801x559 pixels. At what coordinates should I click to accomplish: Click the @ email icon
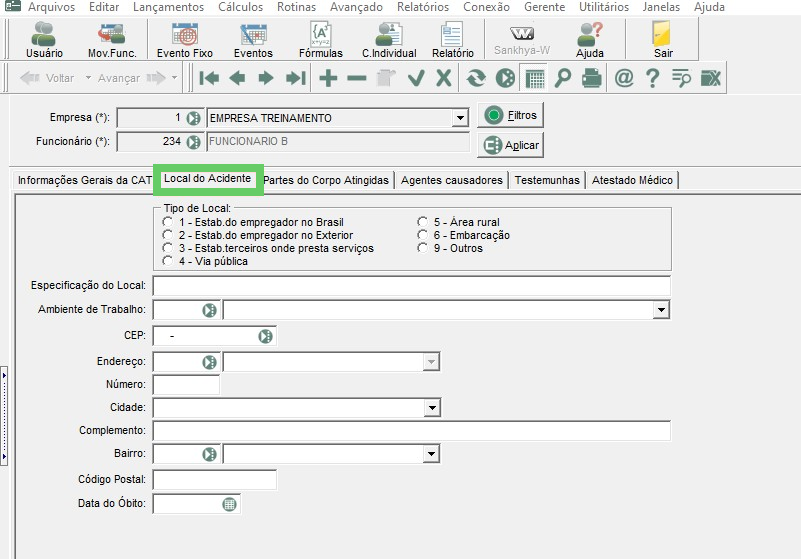624,78
